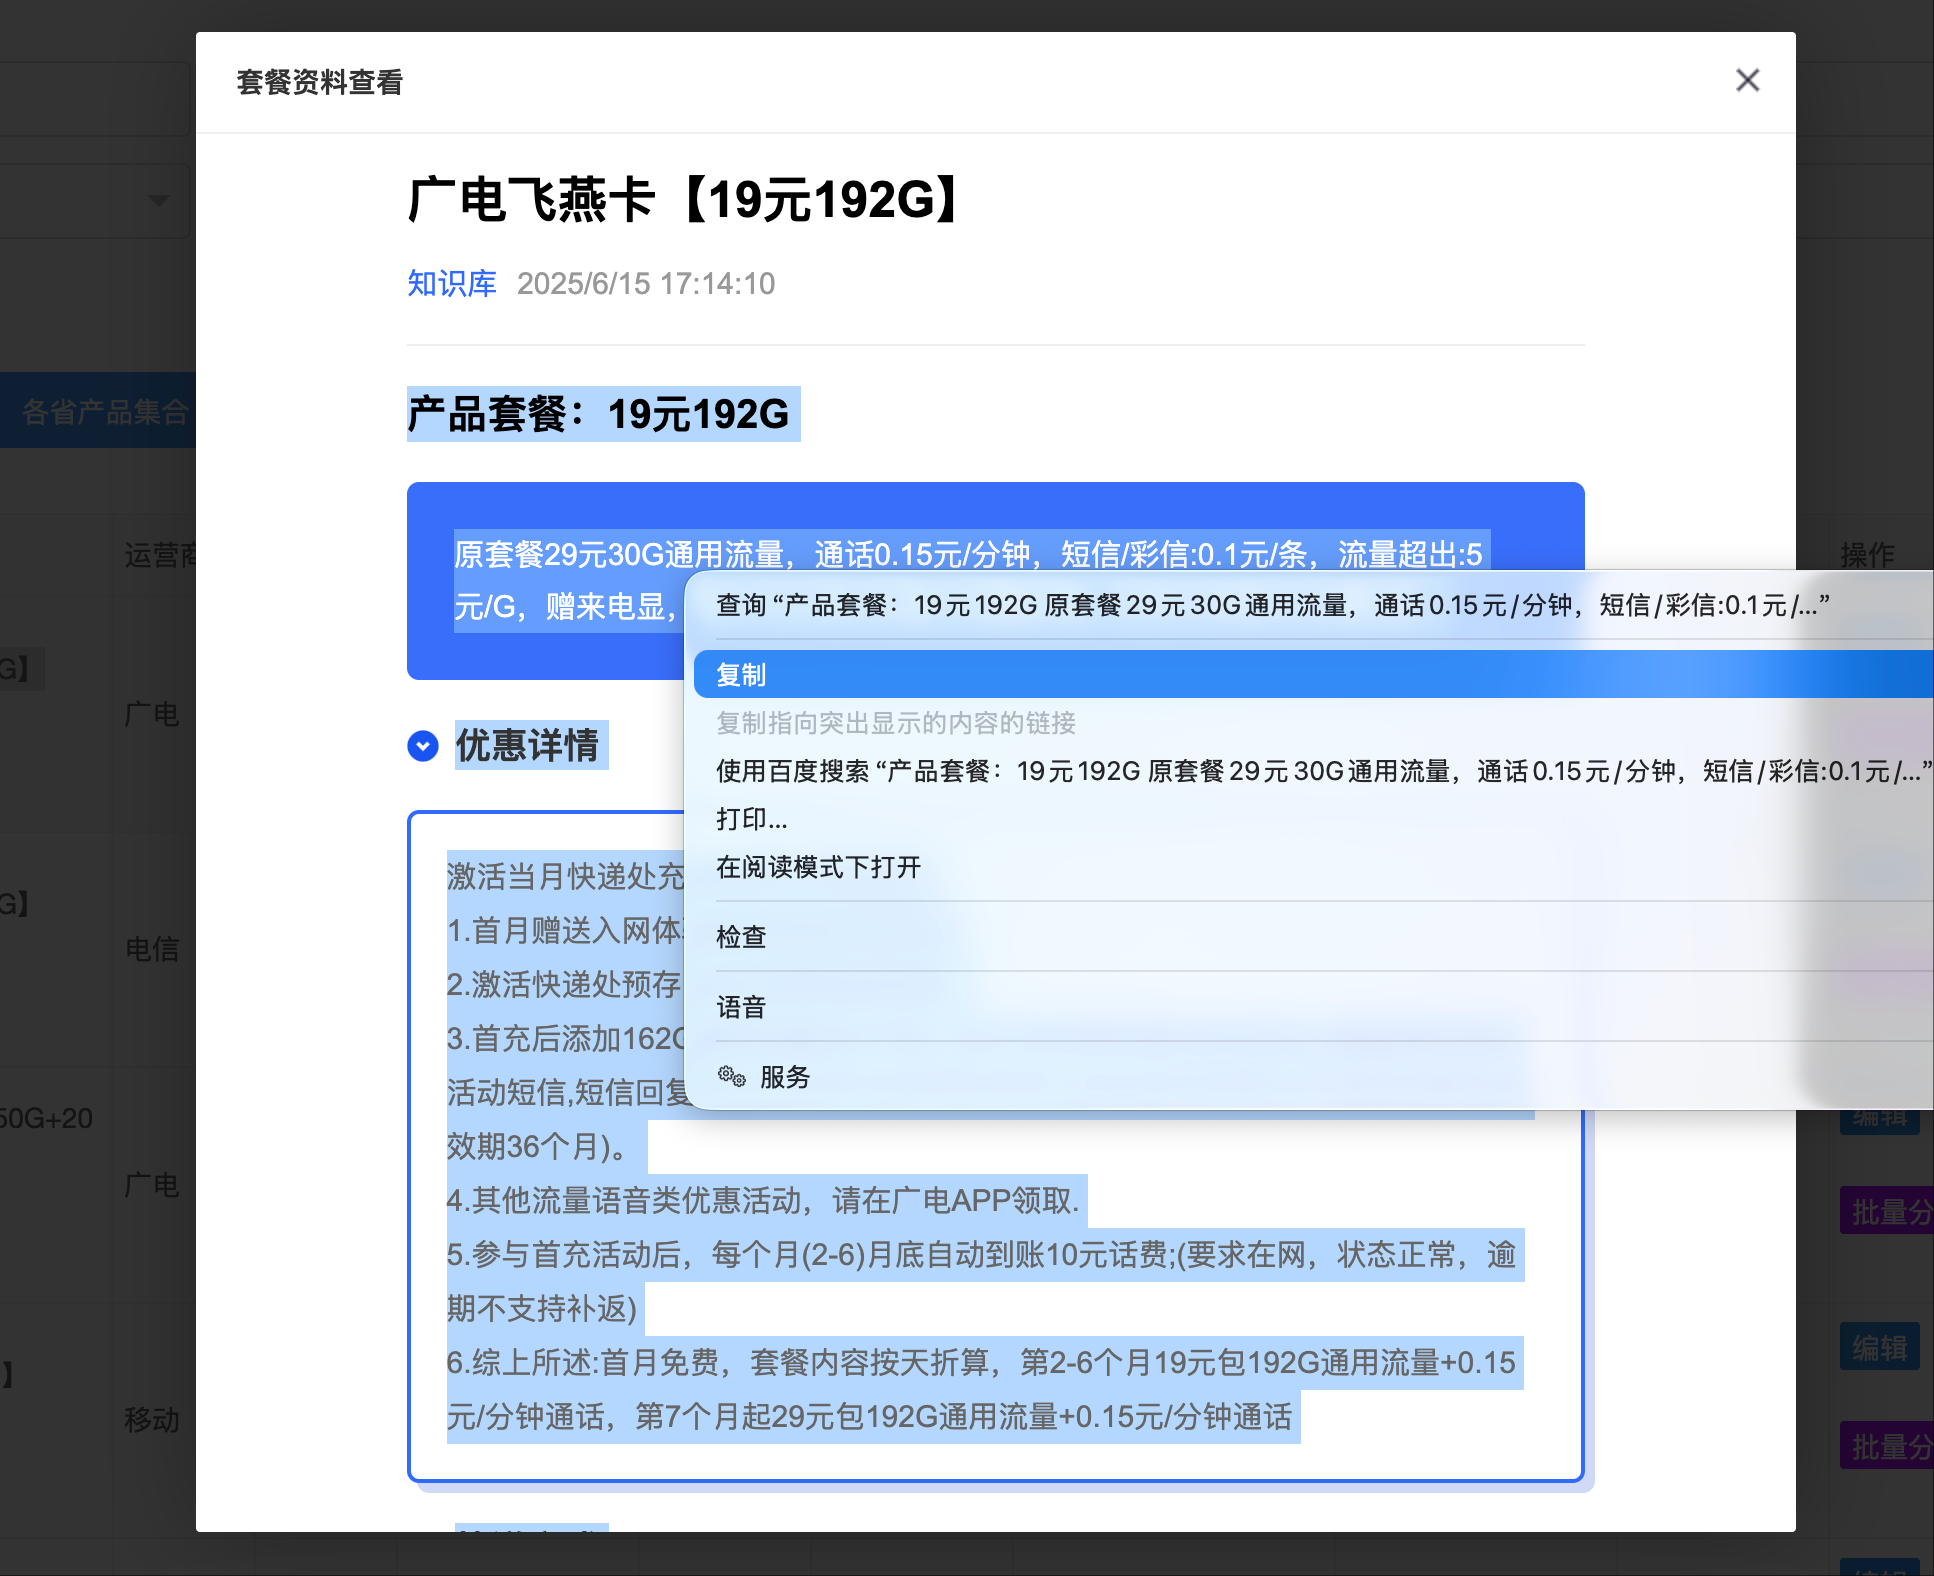Select 打印... from the context menu
The height and width of the screenshot is (1576, 1934).
click(1313, 819)
